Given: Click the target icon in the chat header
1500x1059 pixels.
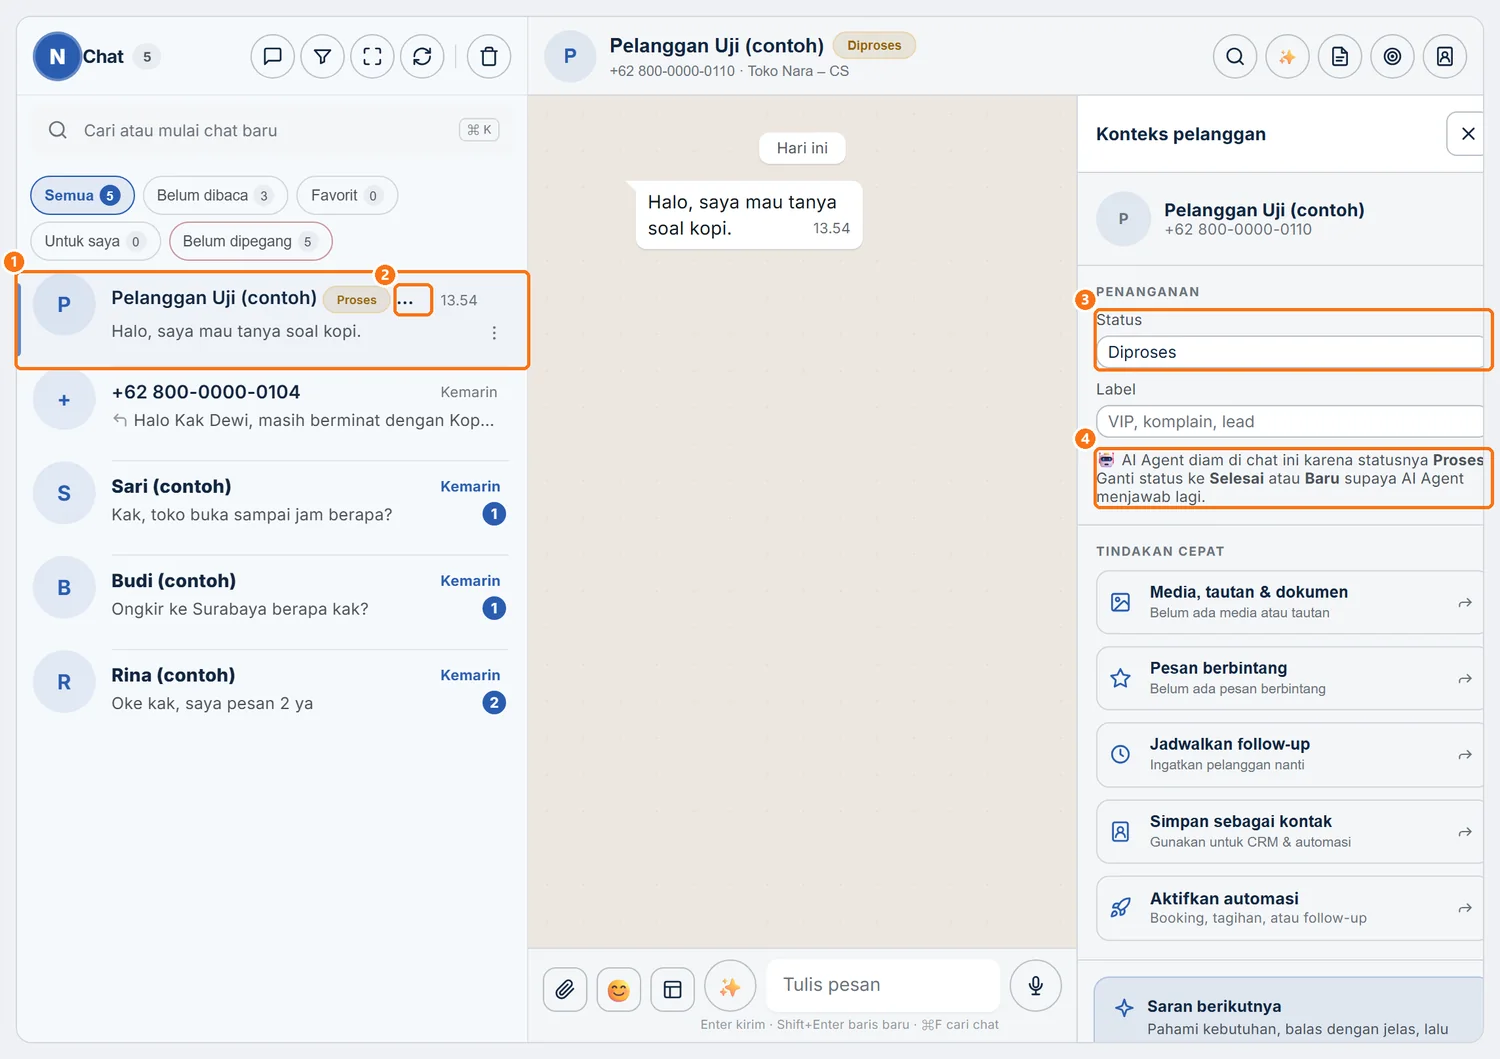Looking at the screenshot, I should pos(1392,57).
